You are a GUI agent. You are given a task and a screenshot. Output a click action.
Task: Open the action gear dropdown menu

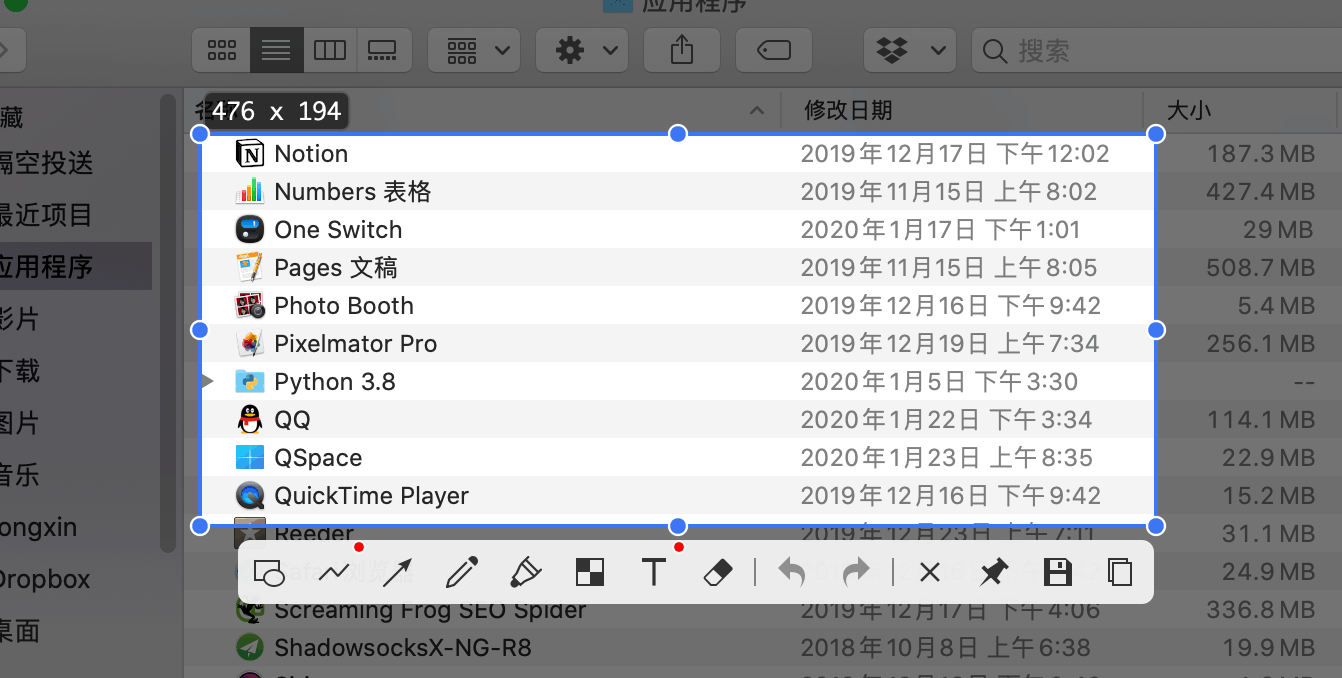pyautogui.click(x=582, y=50)
